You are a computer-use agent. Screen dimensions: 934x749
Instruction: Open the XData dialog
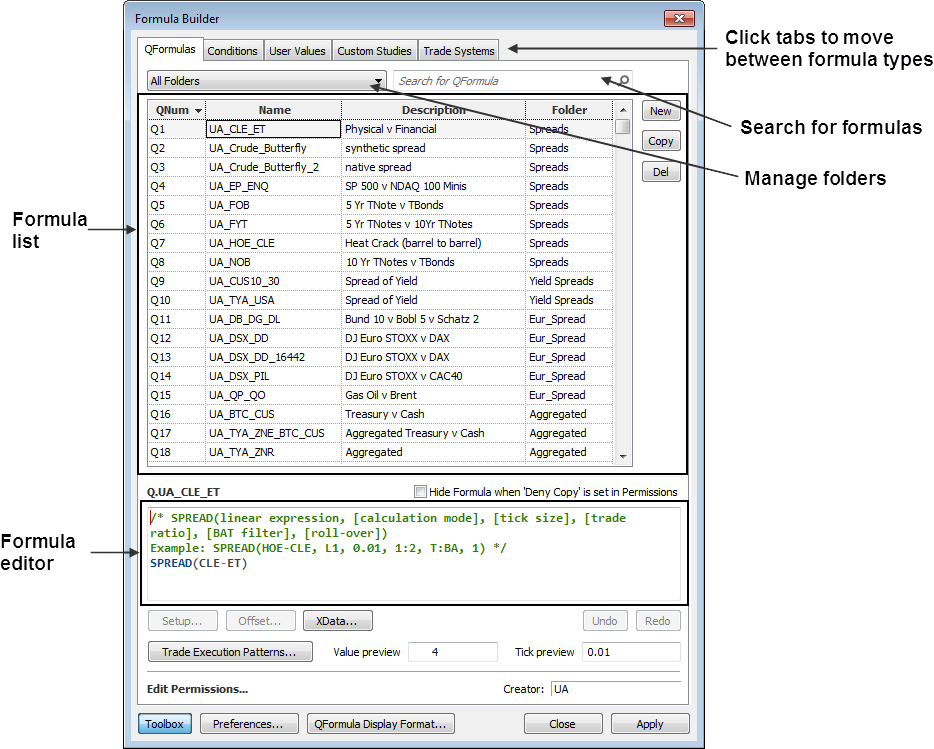point(337,621)
